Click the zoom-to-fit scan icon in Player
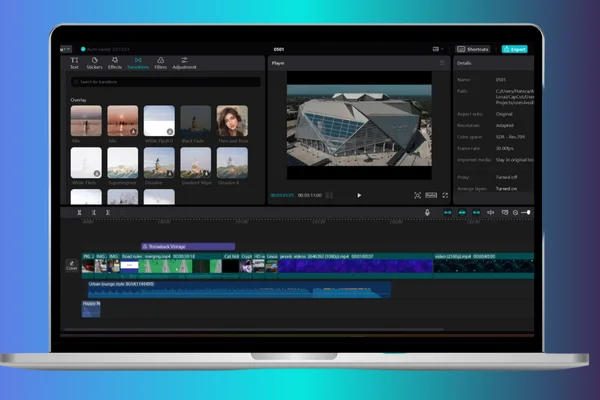 (x=417, y=195)
